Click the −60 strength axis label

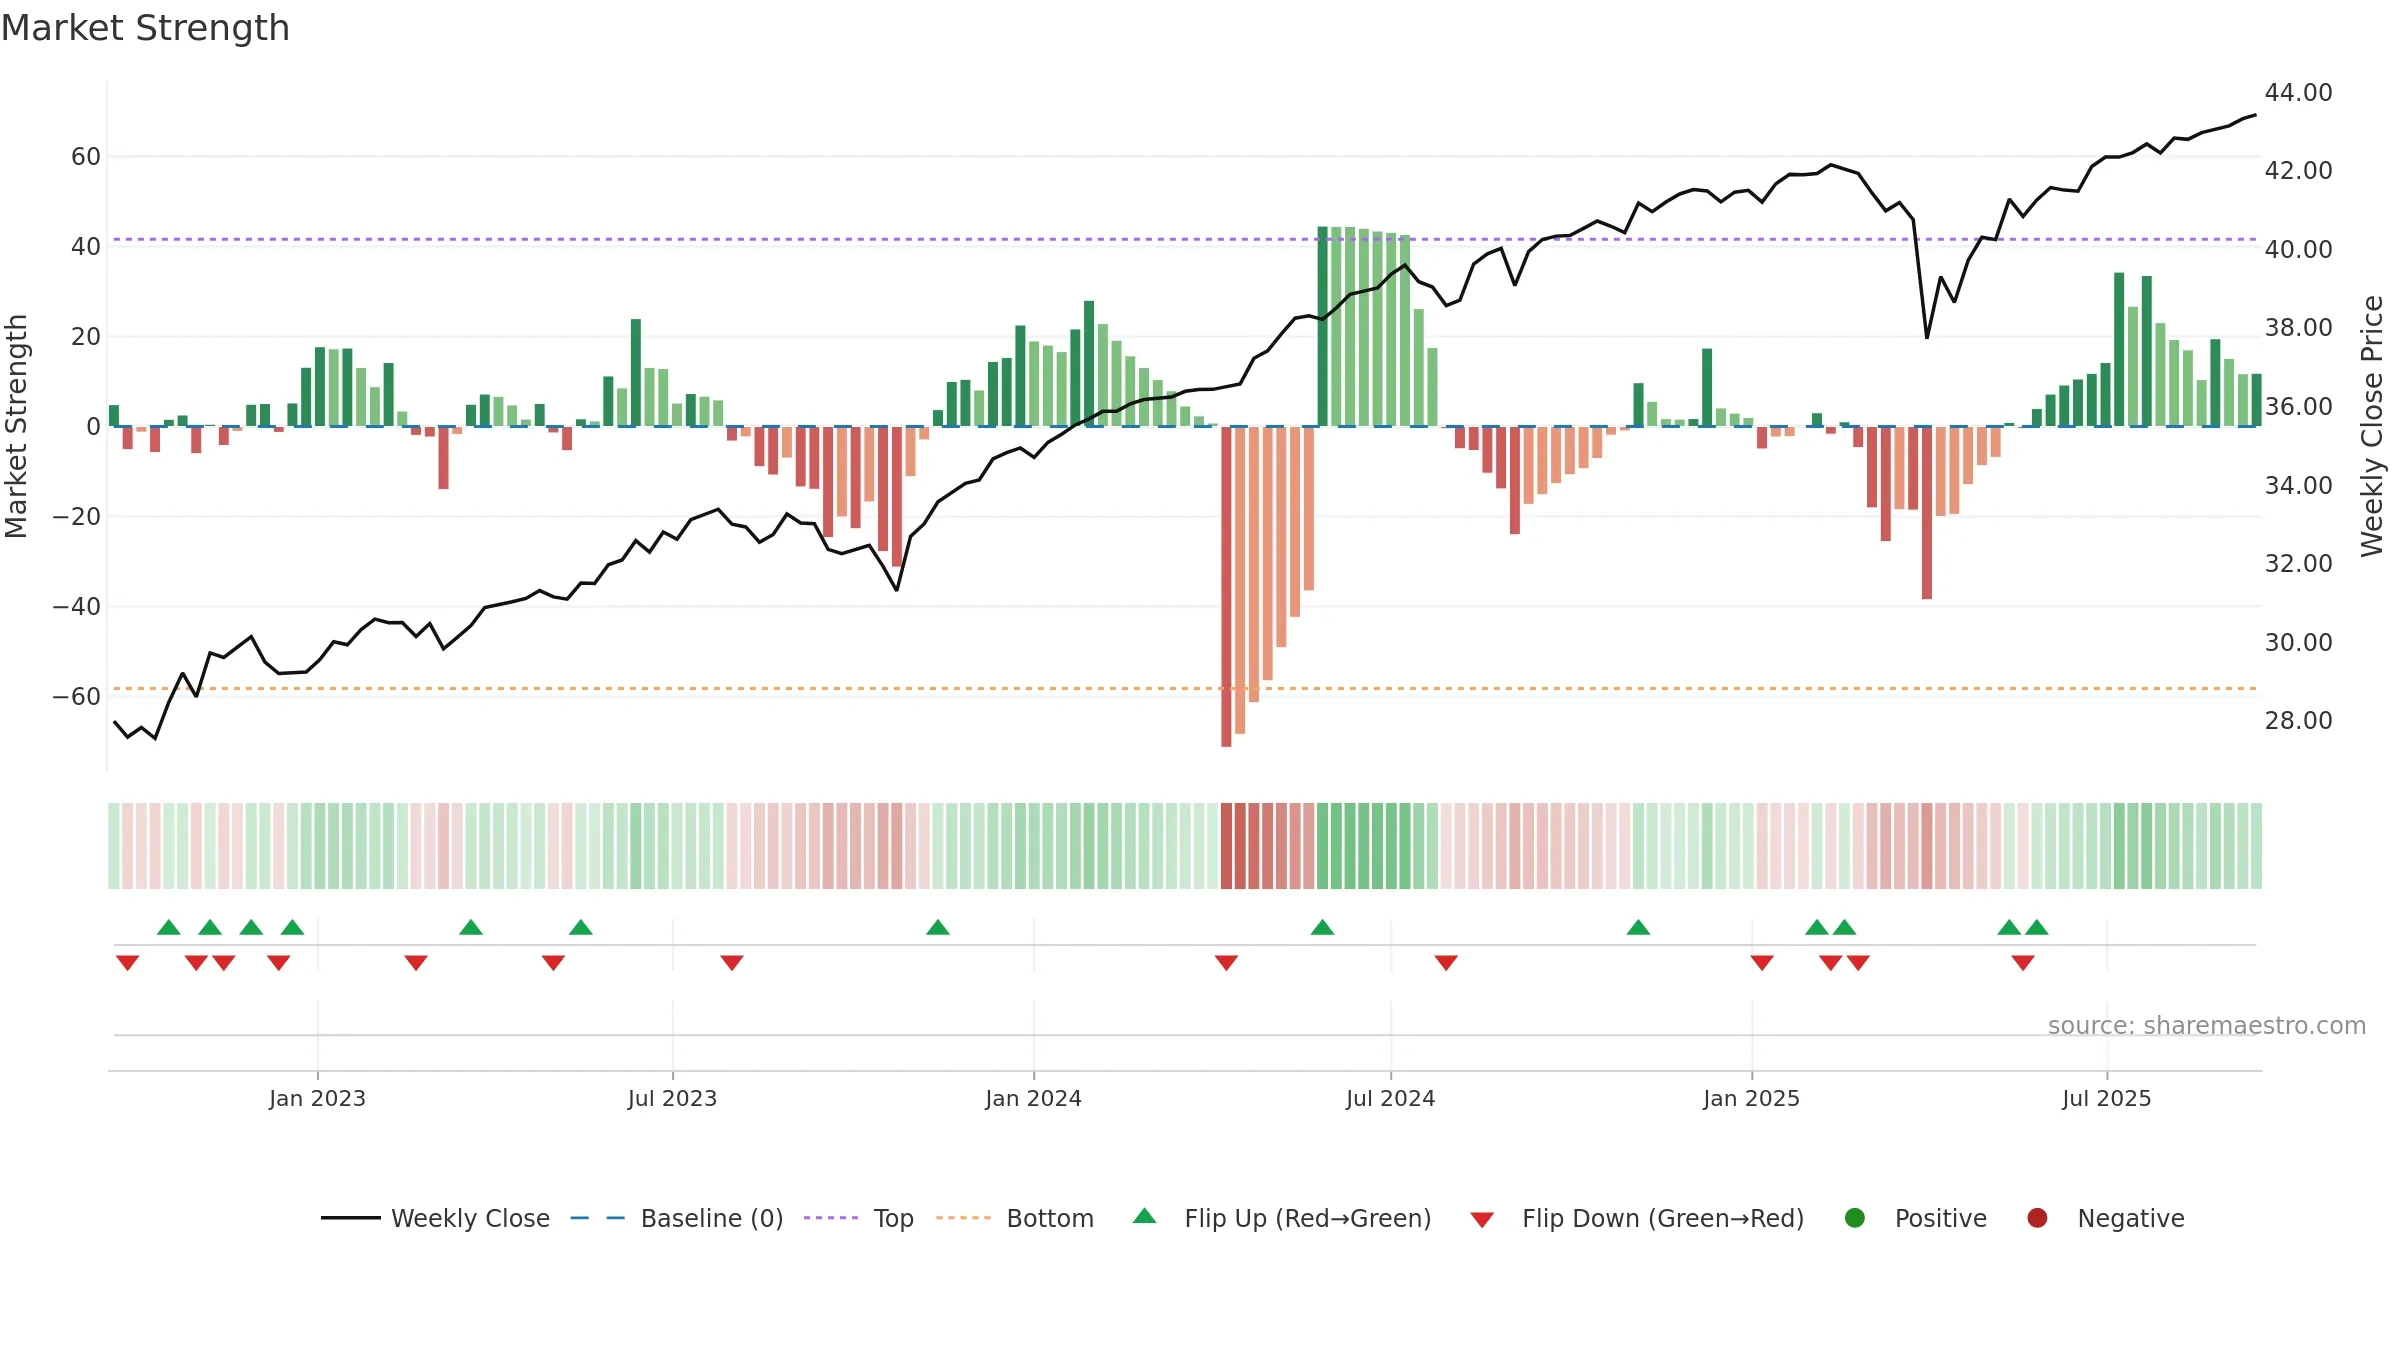pyautogui.click(x=77, y=697)
